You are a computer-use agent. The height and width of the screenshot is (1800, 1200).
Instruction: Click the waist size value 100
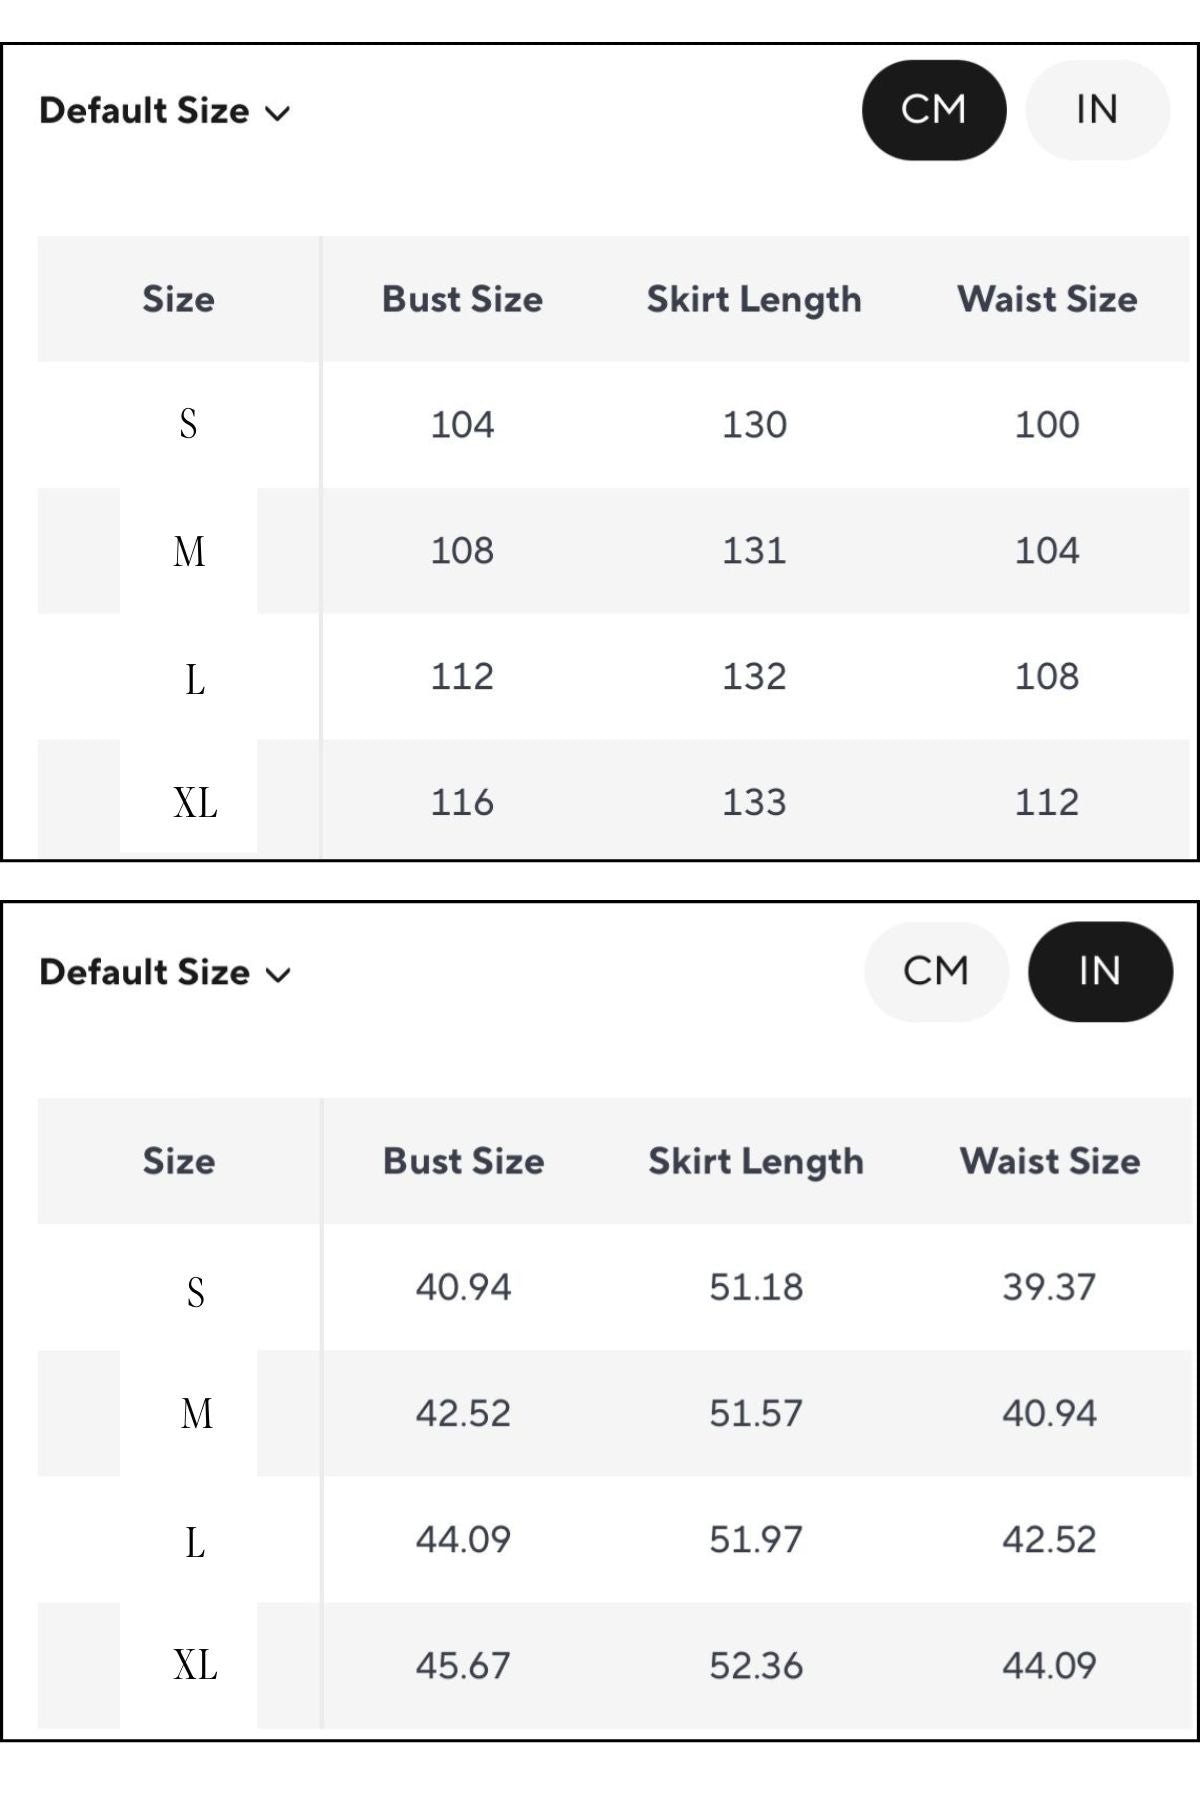(1047, 425)
